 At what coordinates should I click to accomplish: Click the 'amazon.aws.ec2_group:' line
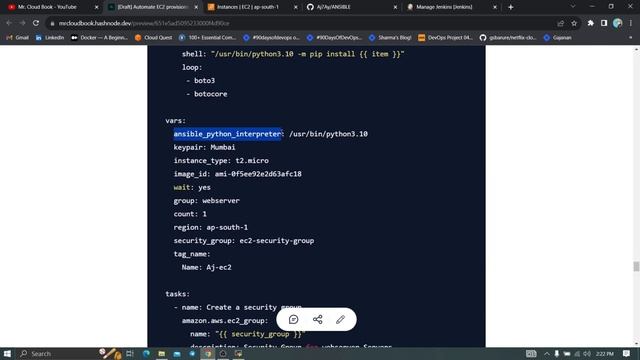[225, 321]
